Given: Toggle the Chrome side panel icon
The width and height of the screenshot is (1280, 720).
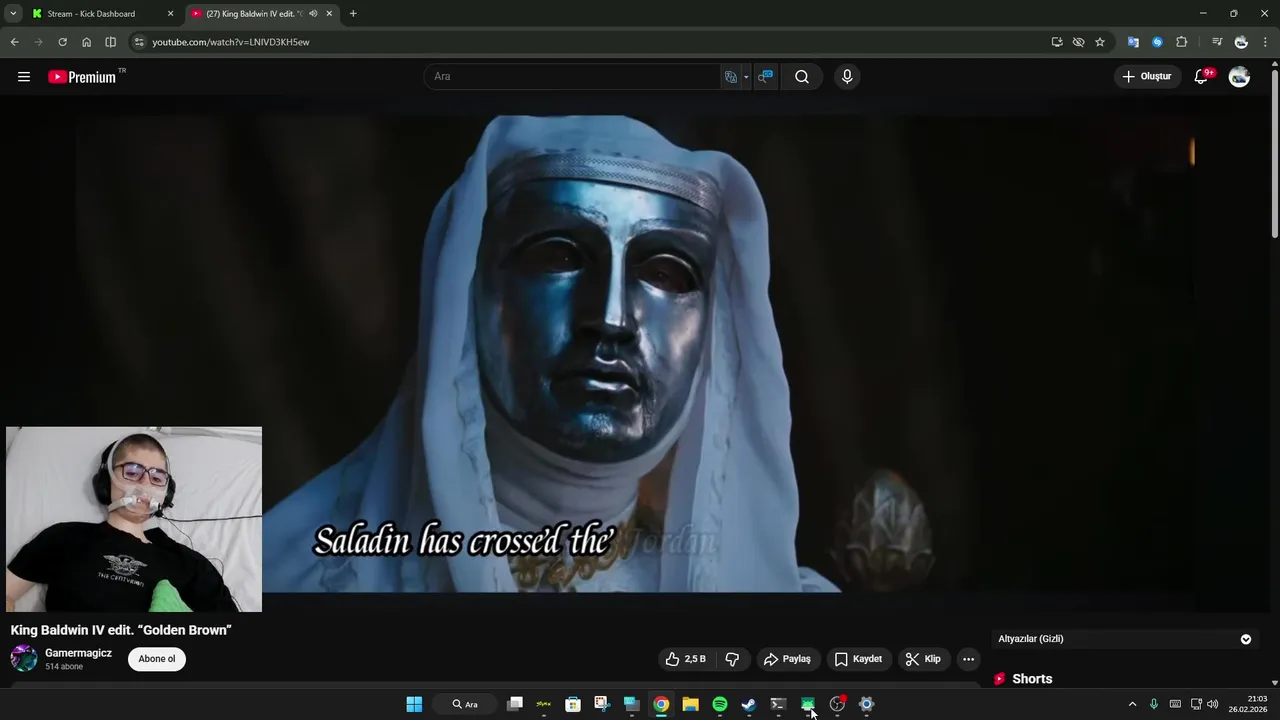Looking at the screenshot, I should [110, 42].
